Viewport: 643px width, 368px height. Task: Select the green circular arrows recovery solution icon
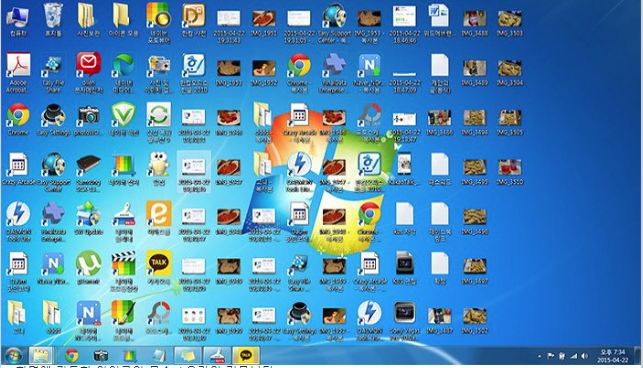click(159, 123)
